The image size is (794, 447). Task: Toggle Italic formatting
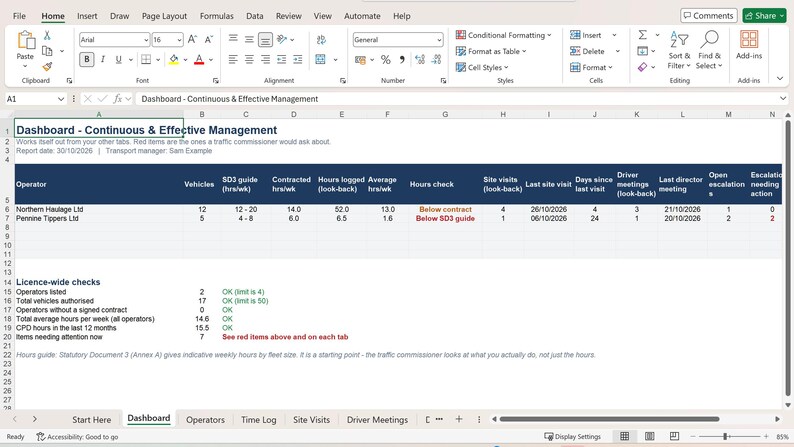tap(103, 60)
